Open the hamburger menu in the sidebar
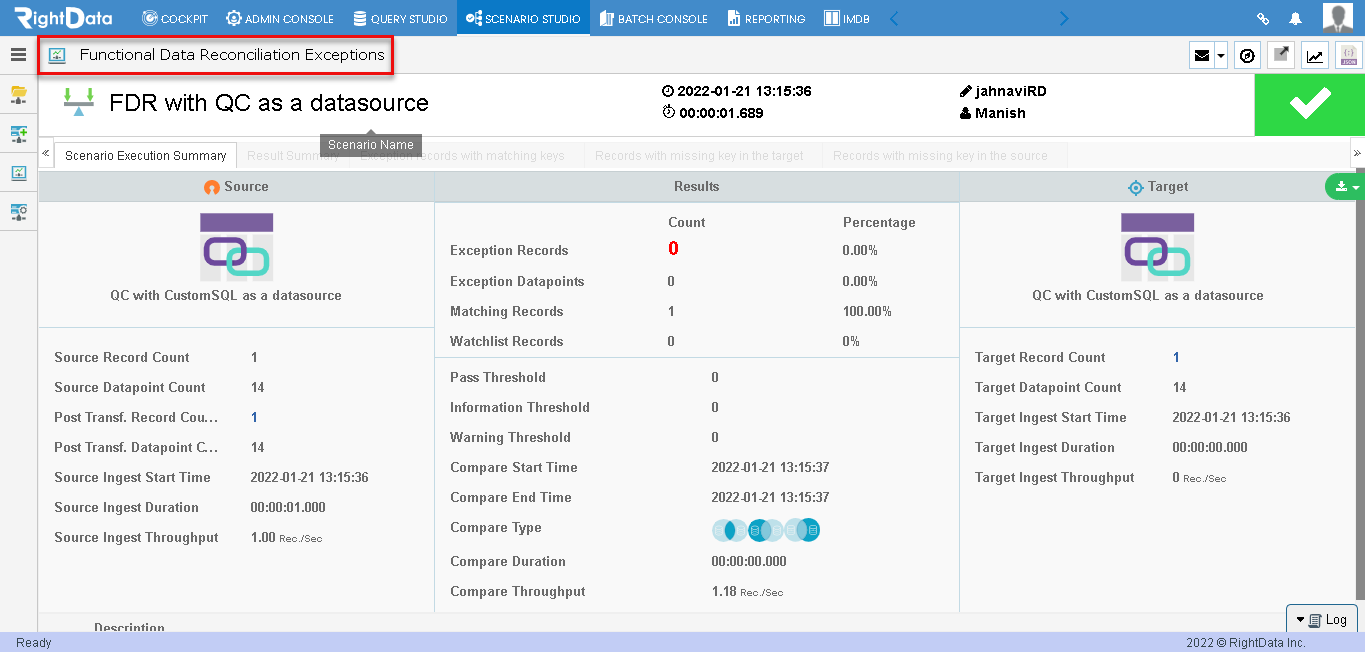The height and width of the screenshot is (652, 1365). (x=18, y=55)
